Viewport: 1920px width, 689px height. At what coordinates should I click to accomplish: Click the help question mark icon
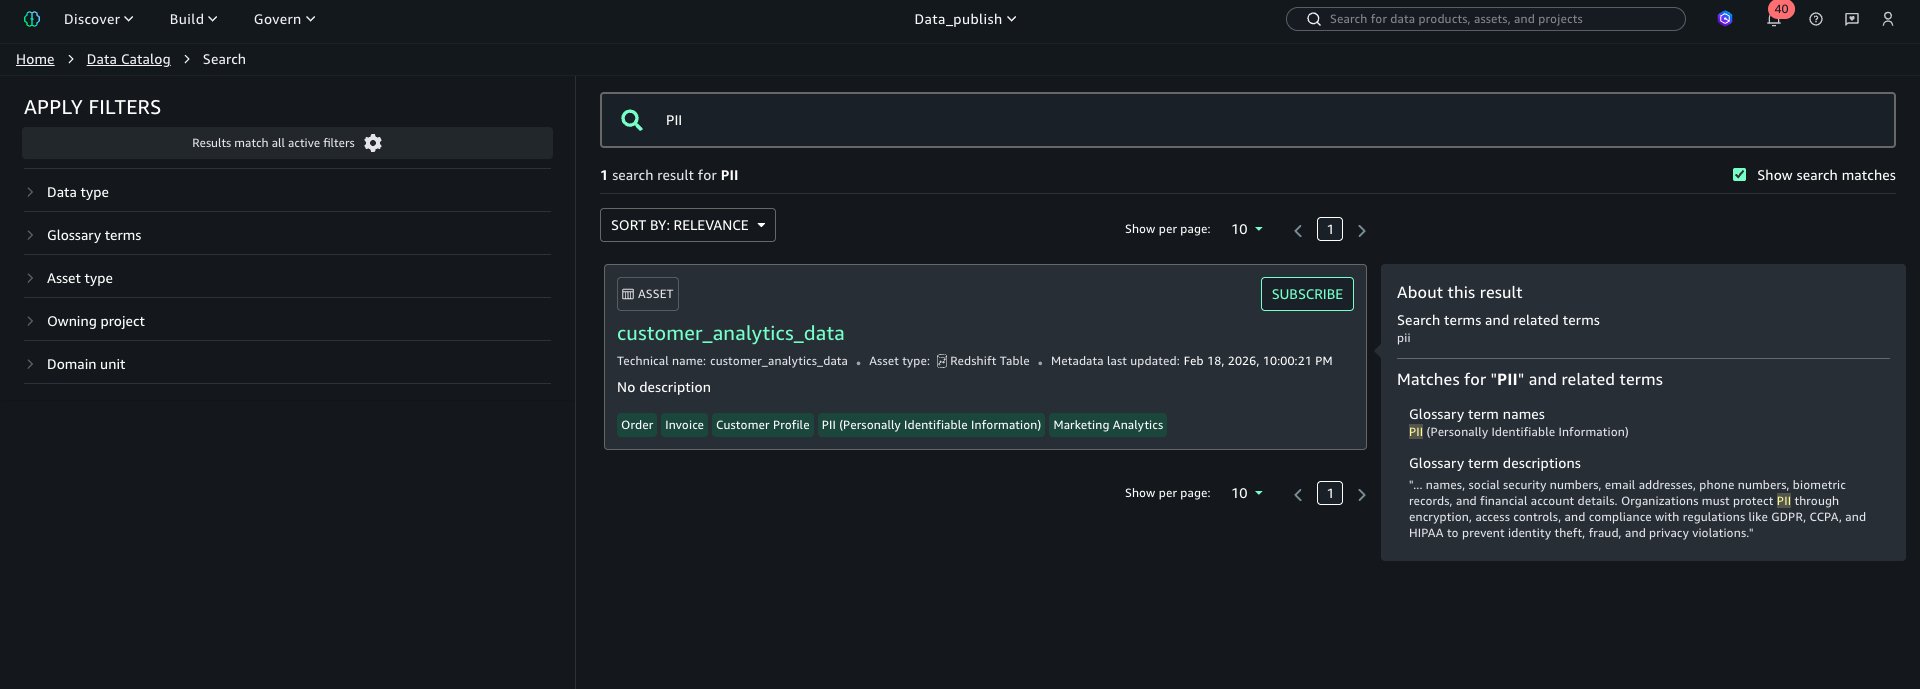pos(1816,19)
